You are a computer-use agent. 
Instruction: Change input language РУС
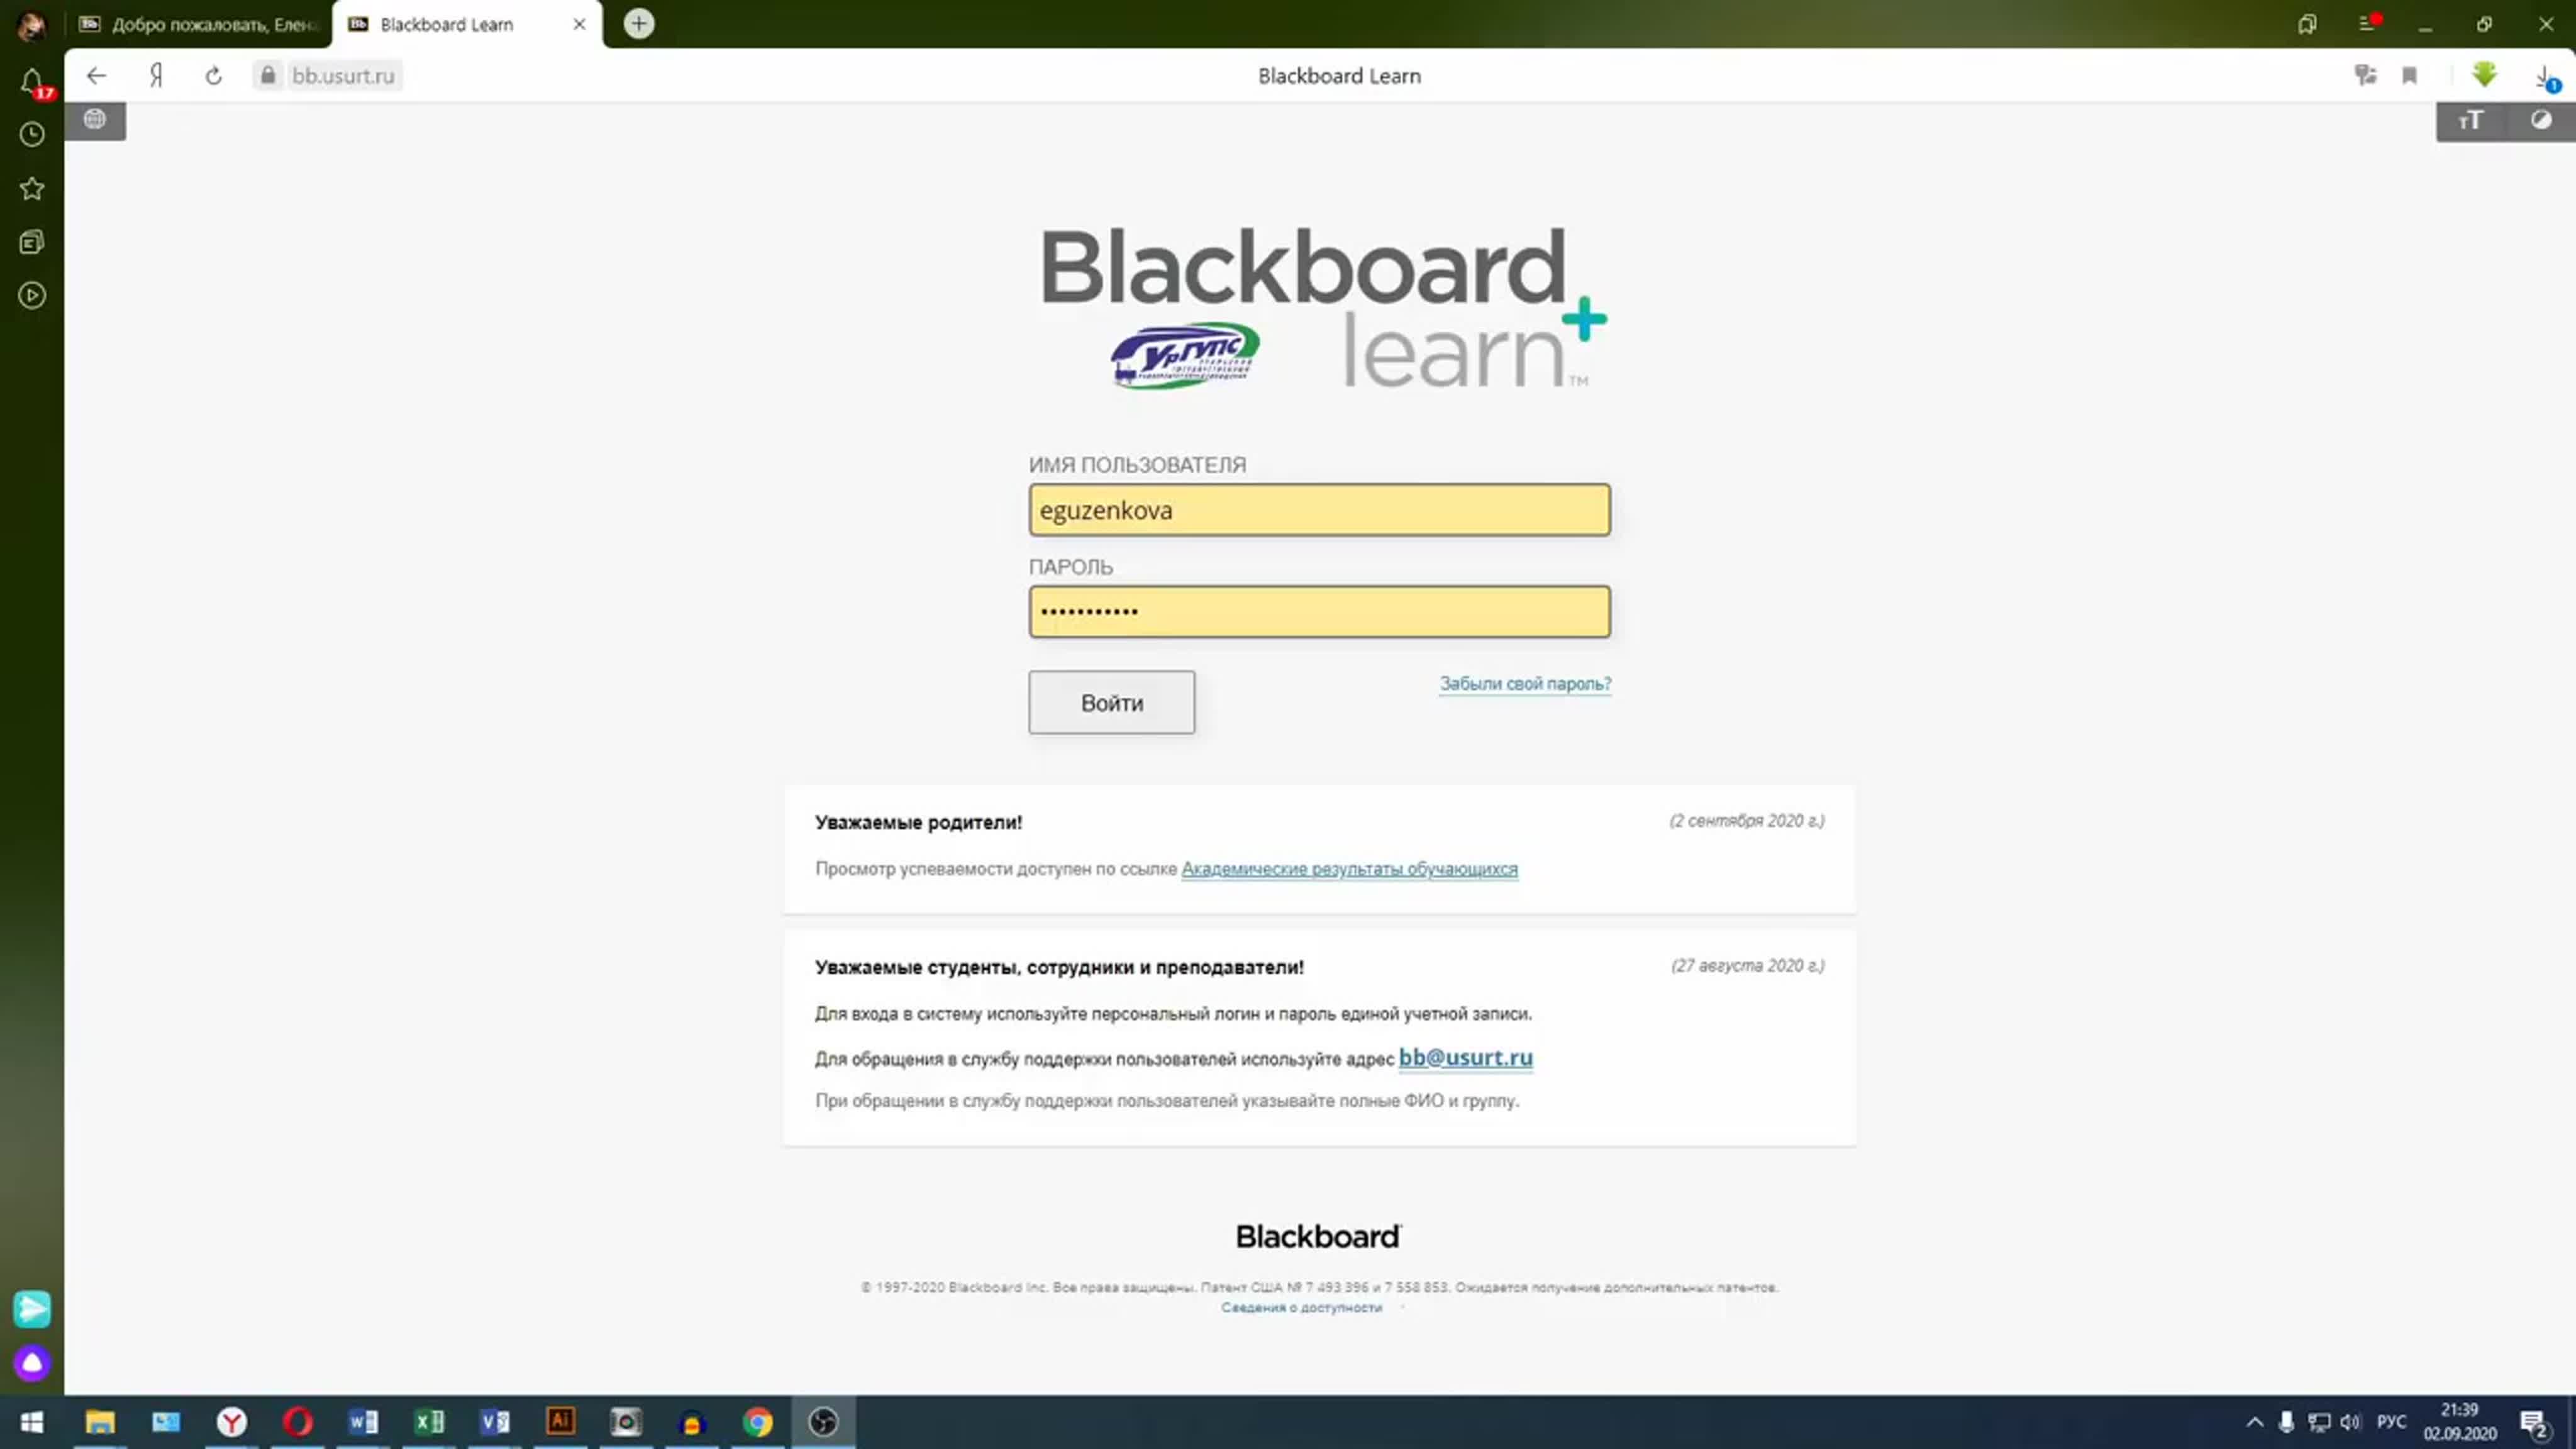(2392, 1421)
